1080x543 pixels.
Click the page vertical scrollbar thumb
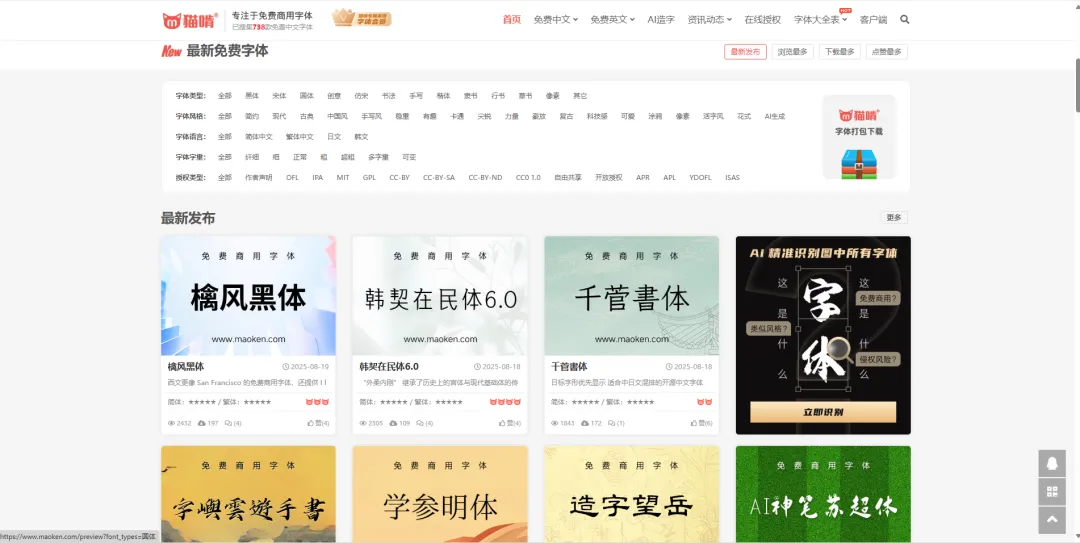coord(1076,84)
